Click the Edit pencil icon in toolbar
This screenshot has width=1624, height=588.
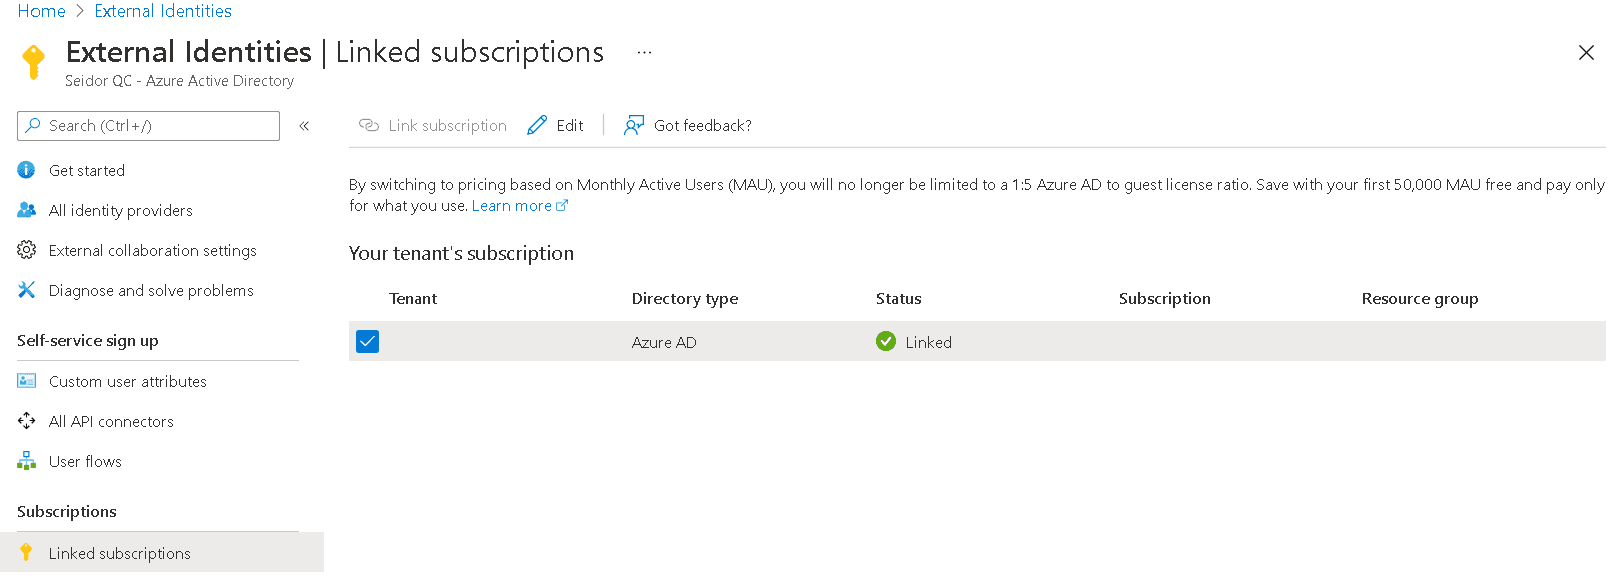[537, 125]
